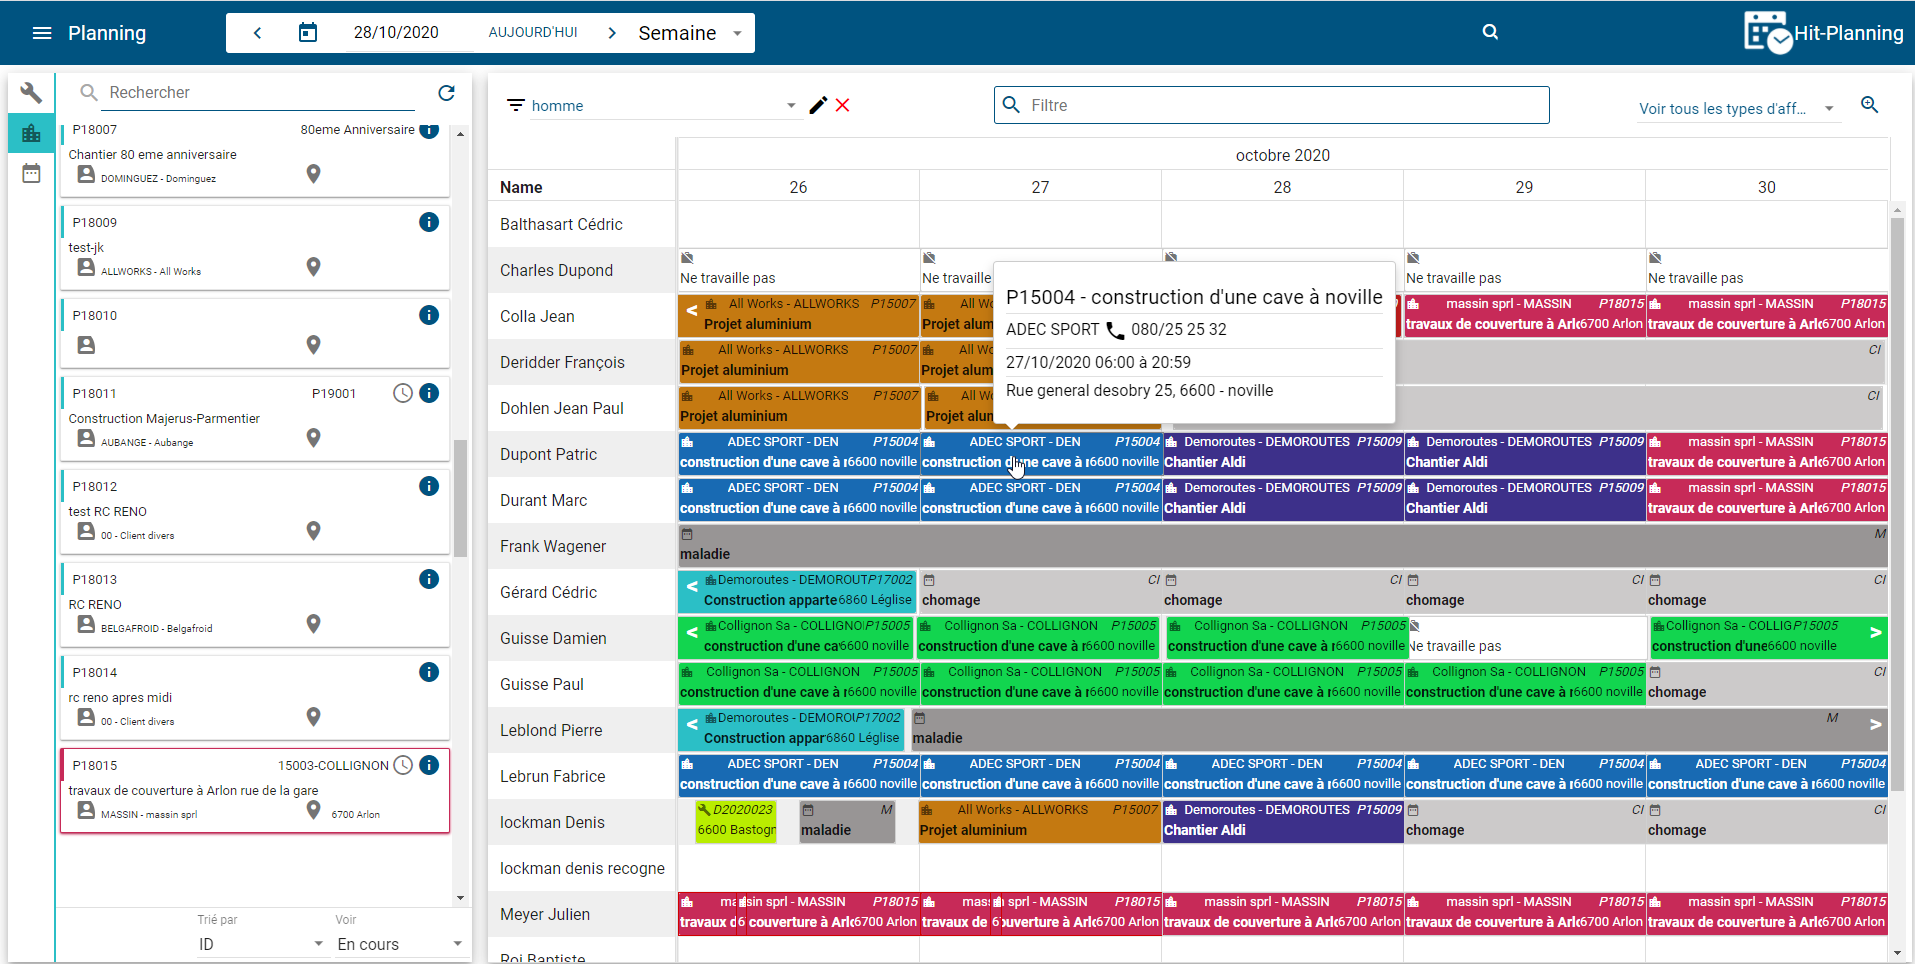Click inside the Filtre input field
Image resolution: width=1915 pixels, height=964 pixels.
[x=1270, y=104]
